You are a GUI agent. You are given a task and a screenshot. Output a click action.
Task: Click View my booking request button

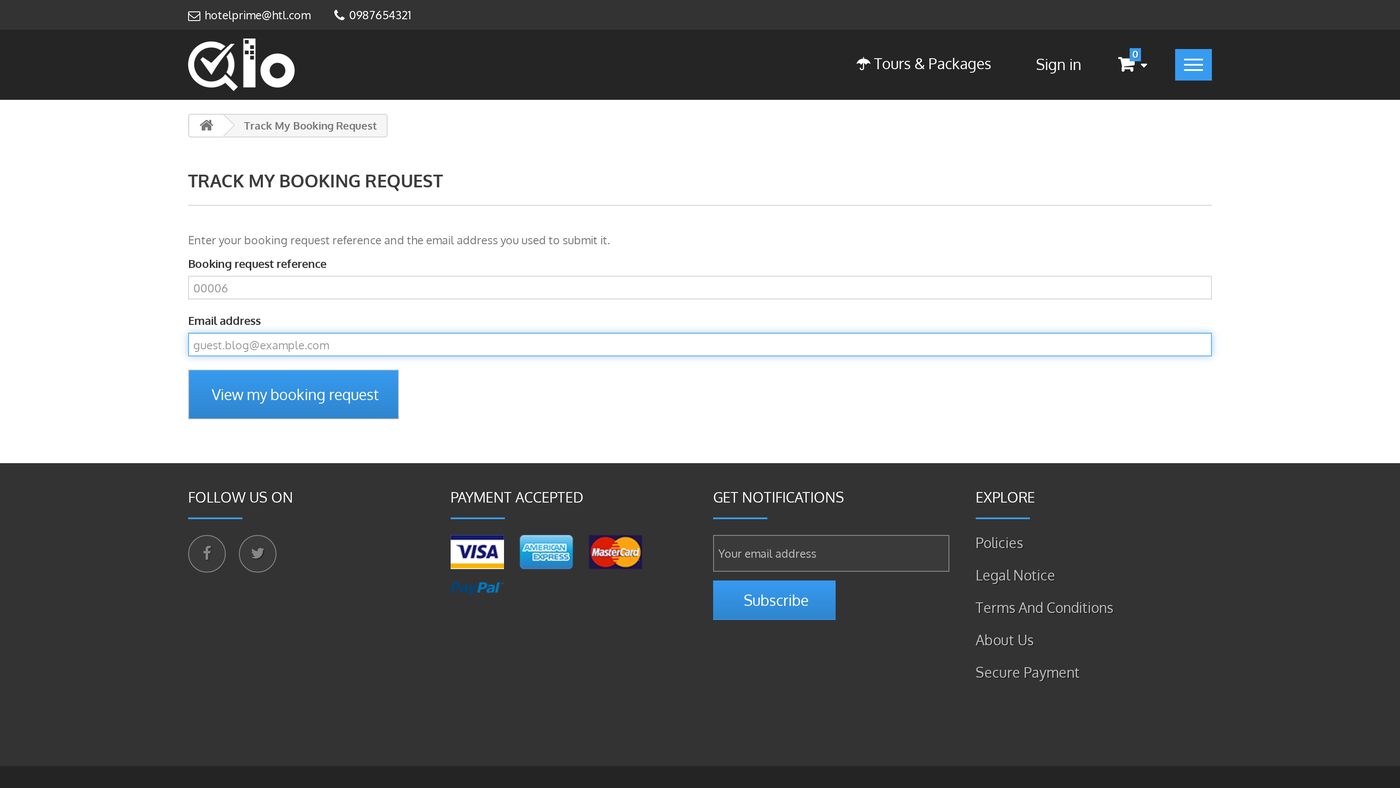pos(293,395)
